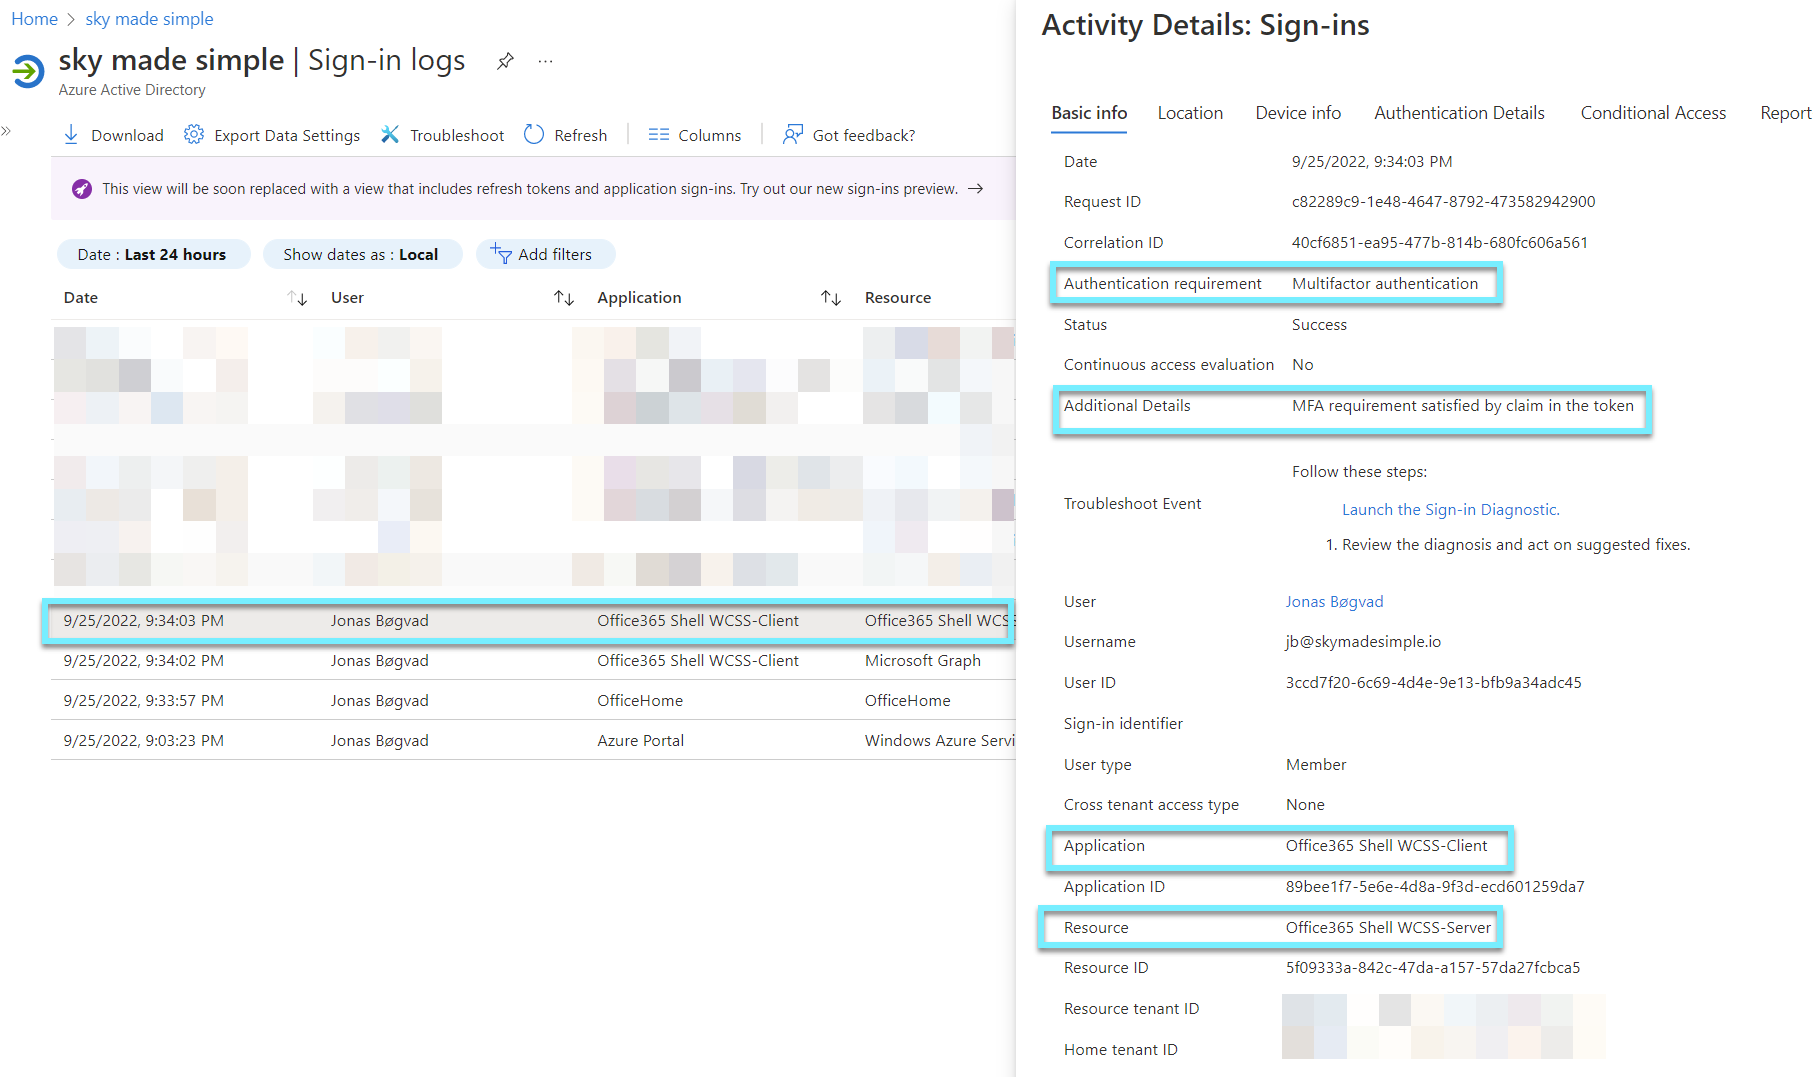Screen dimensions: 1813x1077
Task: Click the Multifactor authentication value
Action: tap(1384, 284)
